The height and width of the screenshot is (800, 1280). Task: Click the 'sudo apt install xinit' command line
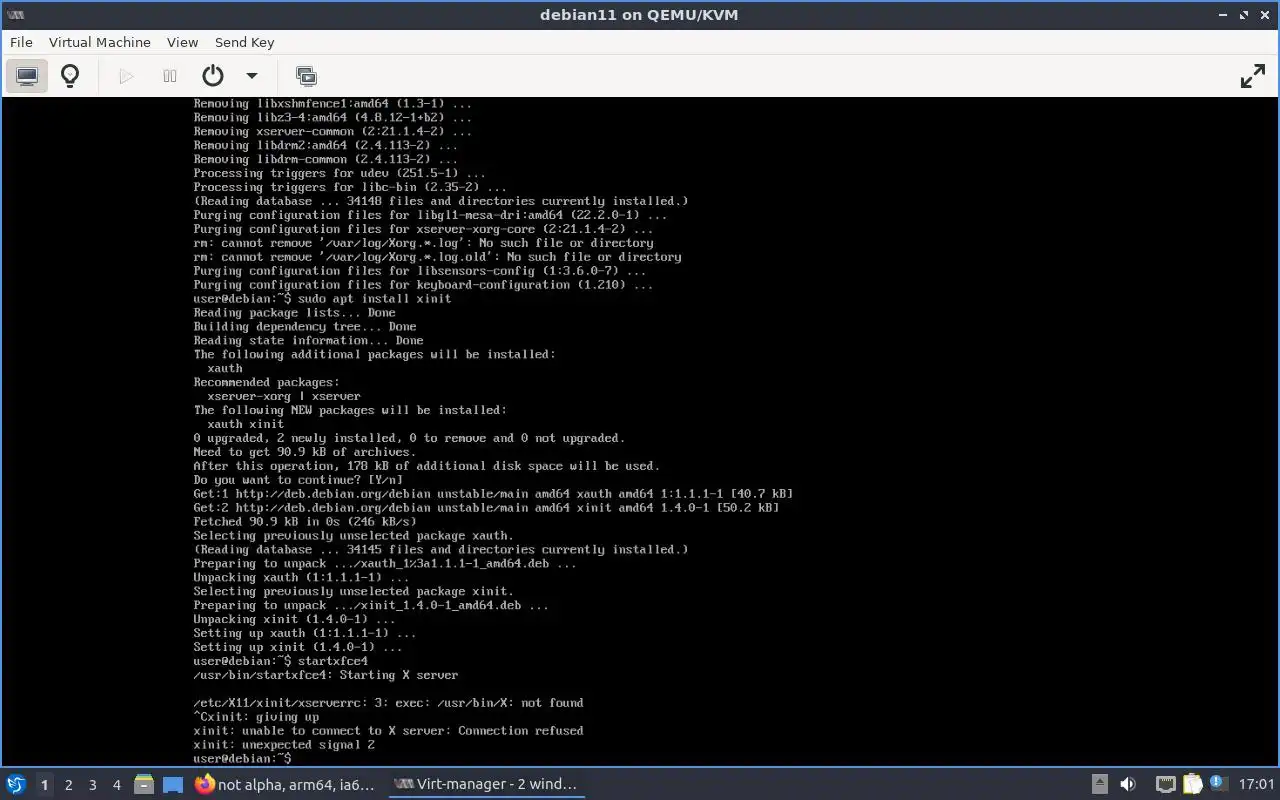322,298
